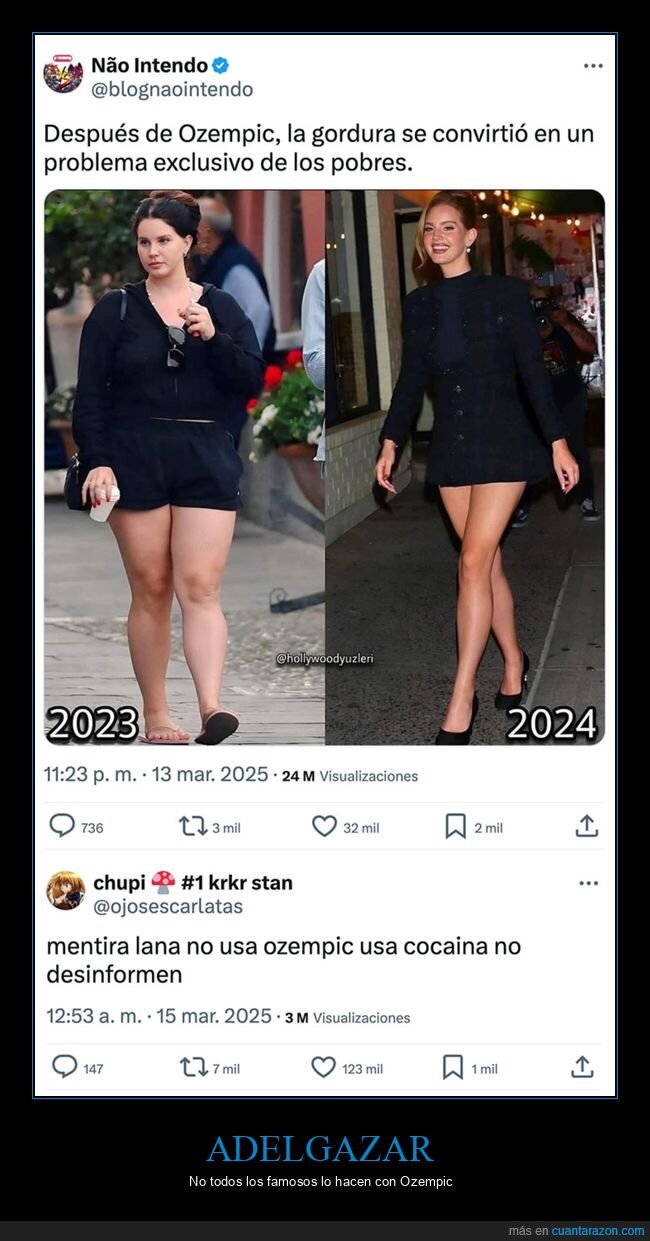The image size is (650, 1241).
Task: Open the 11:23 p. m. 13 mar. 2025 timestamp
Action: pyautogui.click(x=156, y=775)
